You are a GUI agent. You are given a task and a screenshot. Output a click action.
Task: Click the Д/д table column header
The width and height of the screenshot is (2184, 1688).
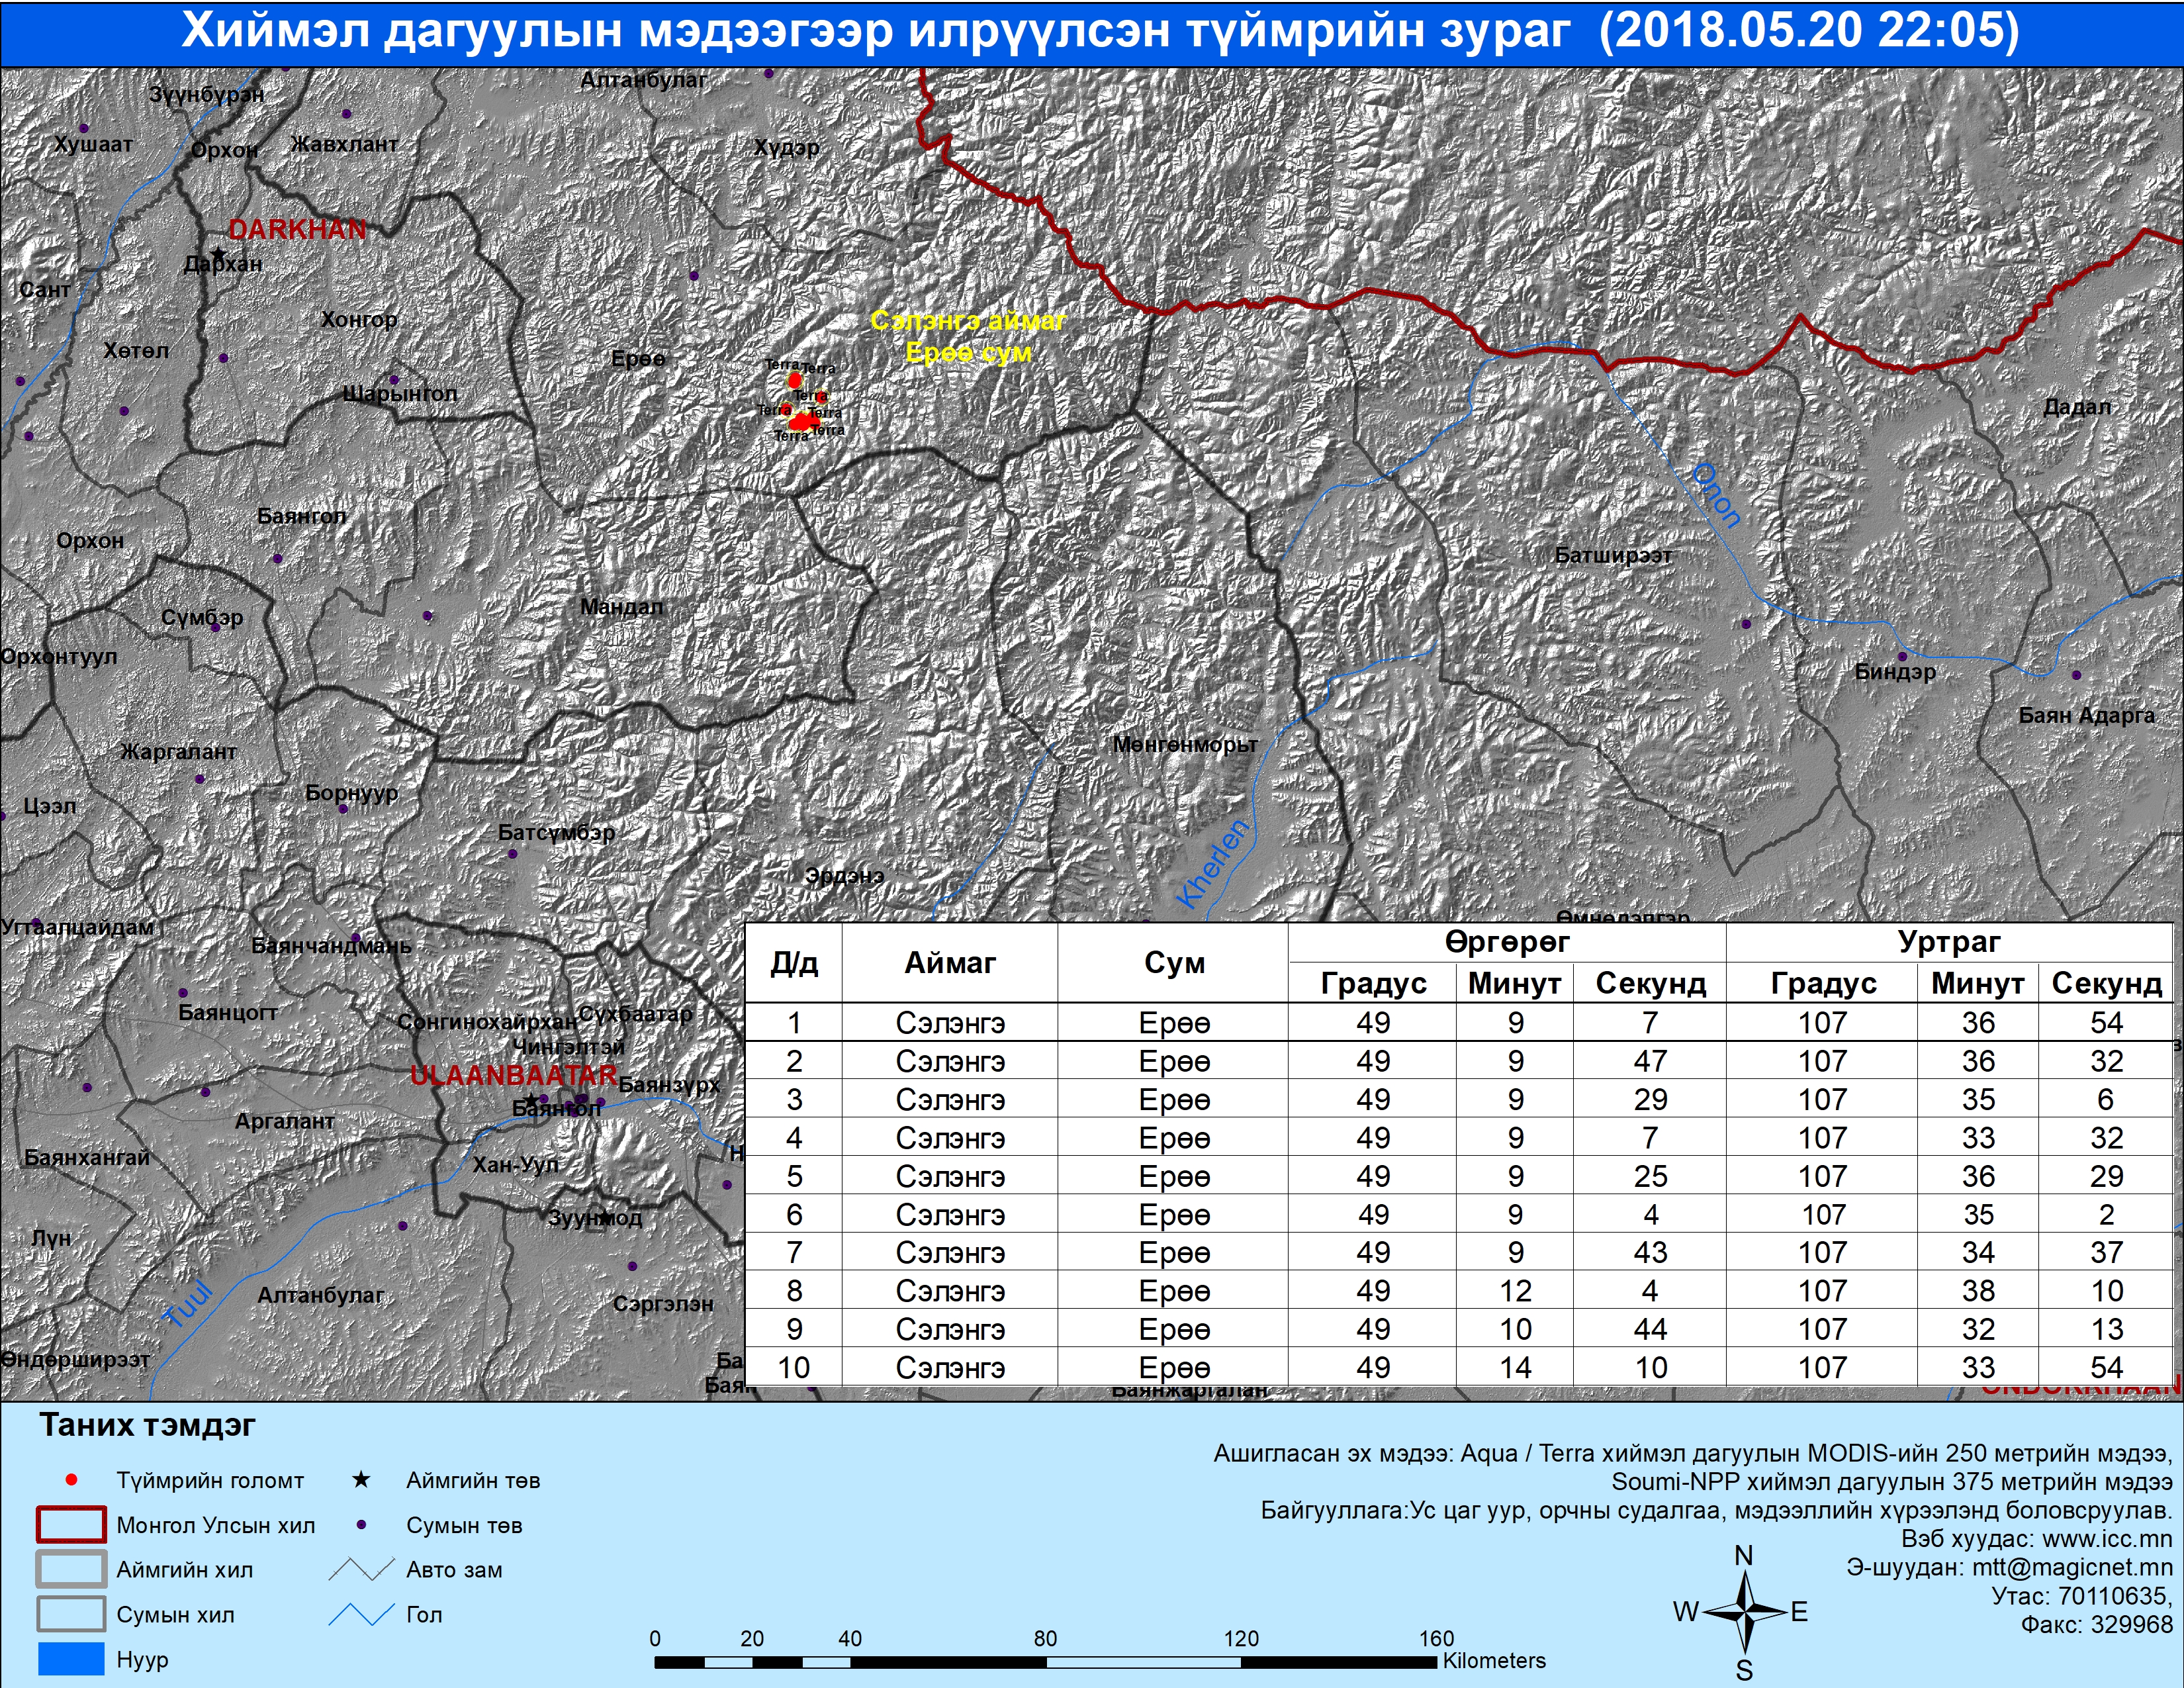794,963
